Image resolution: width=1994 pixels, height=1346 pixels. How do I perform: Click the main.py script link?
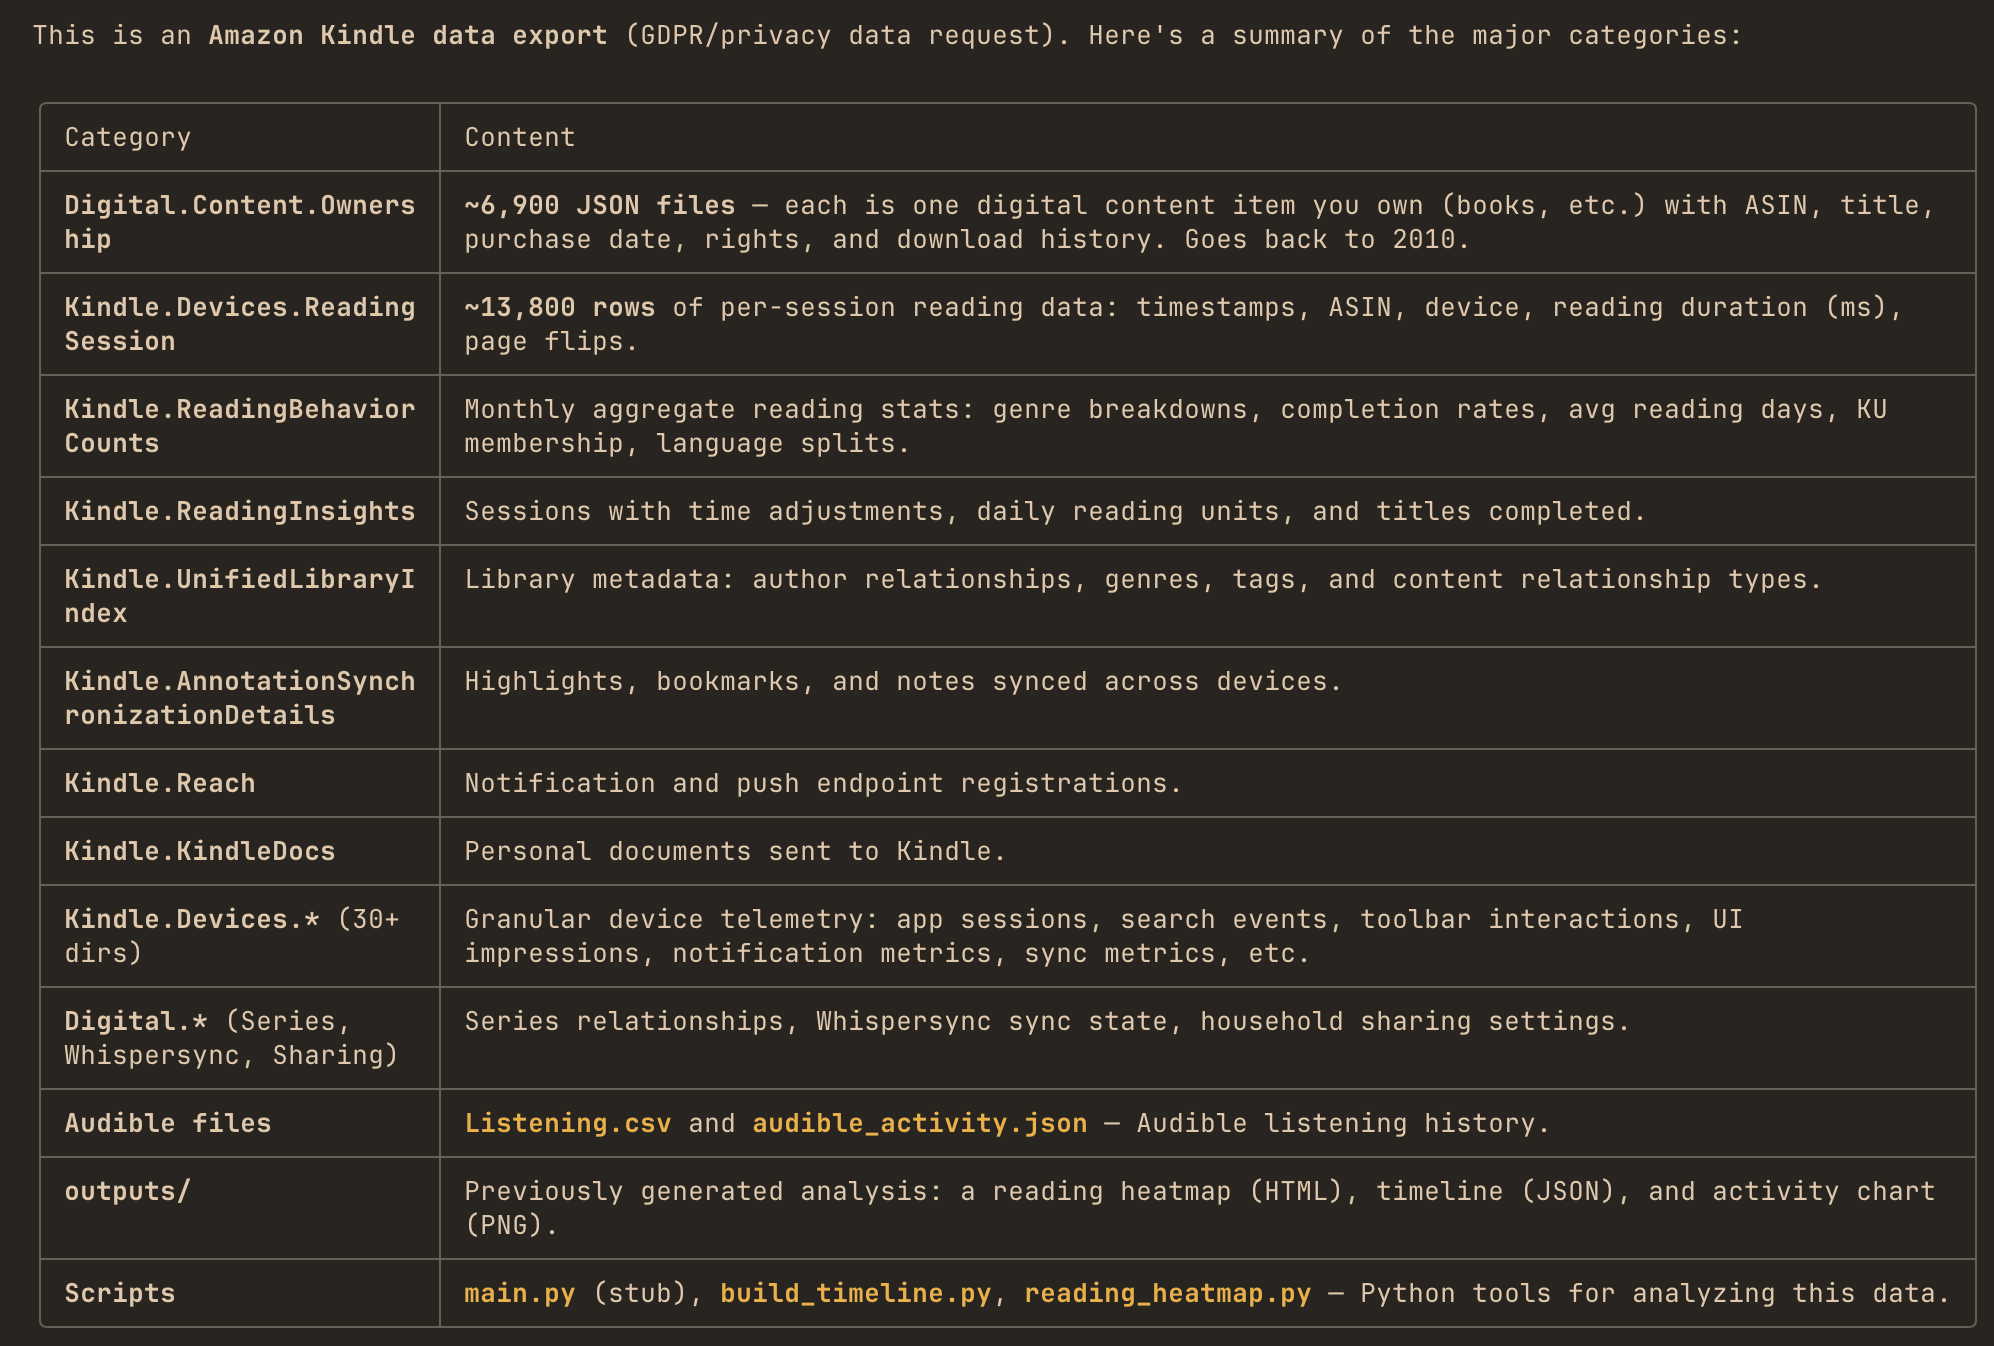[519, 1292]
